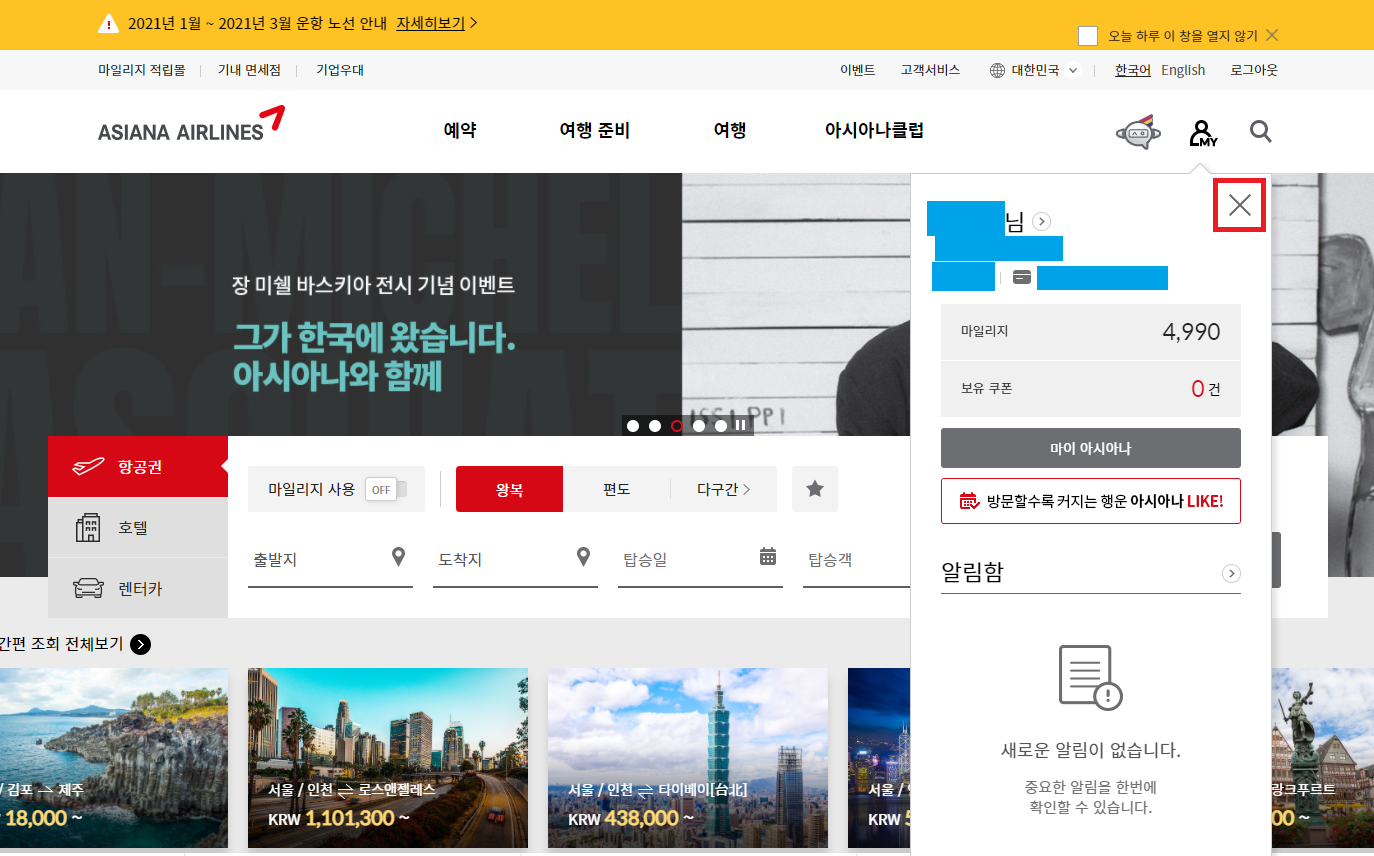This screenshot has height=856, width=1374.
Task: Click the MY profile icon
Action: 1203,133
